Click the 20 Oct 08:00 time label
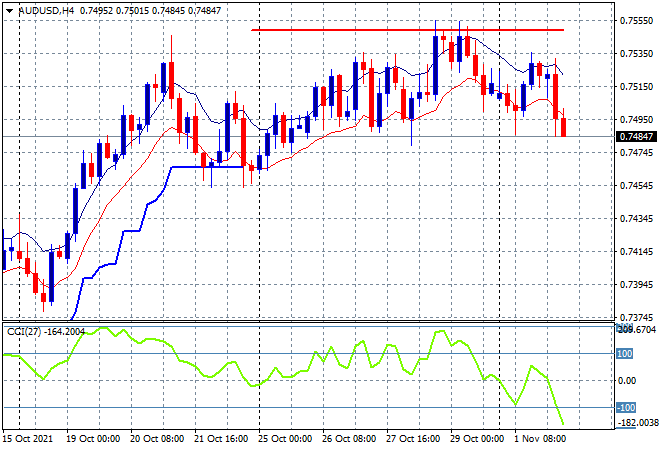The width and height of the screenshot is (660, 450). (157, 439)
